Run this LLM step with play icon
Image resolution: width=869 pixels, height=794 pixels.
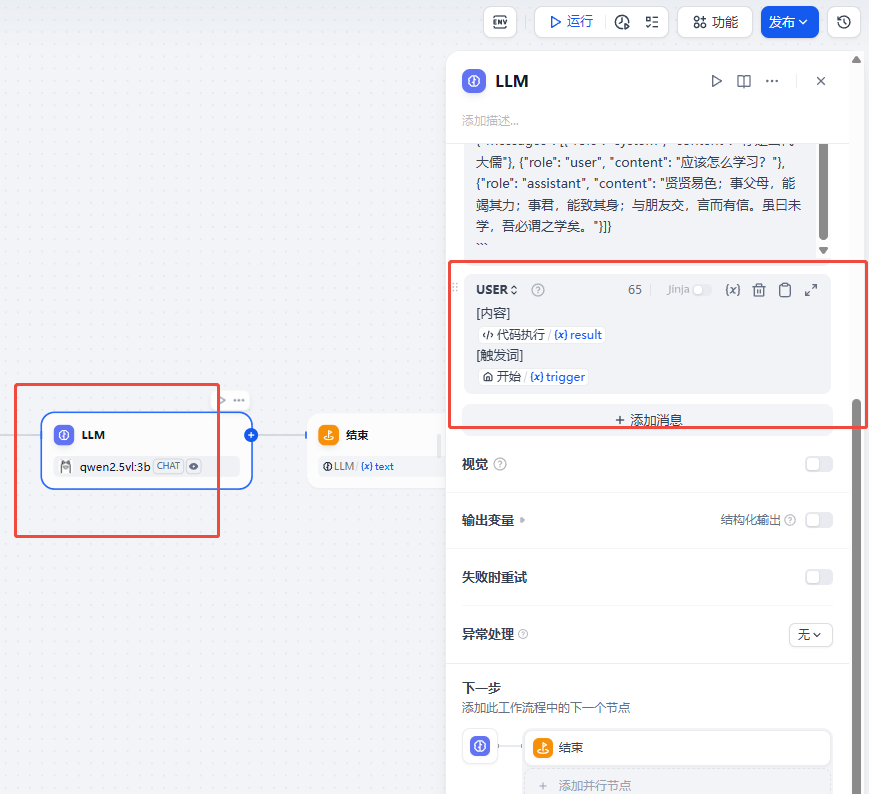[x=717, y=81]
